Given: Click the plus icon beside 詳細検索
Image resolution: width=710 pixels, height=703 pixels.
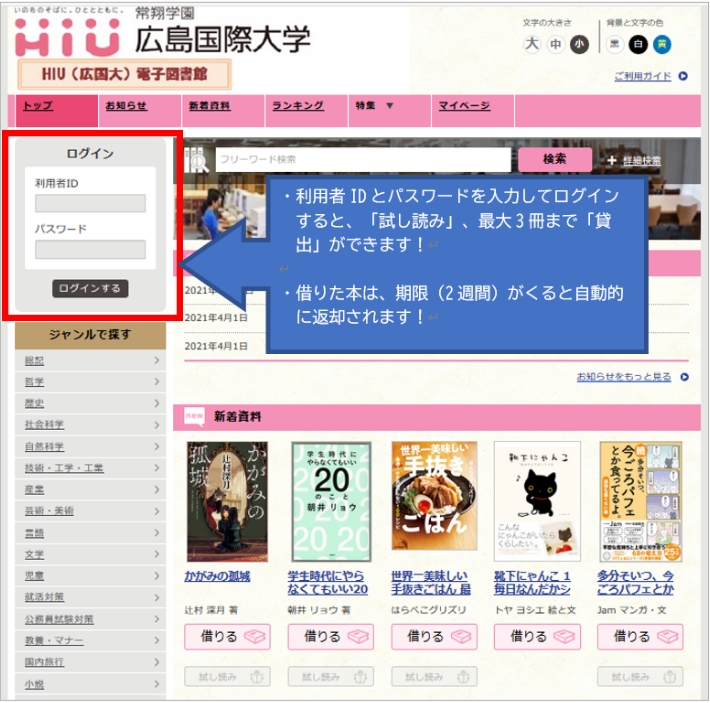Looking at the screenshot, I should tap(612, 160).
